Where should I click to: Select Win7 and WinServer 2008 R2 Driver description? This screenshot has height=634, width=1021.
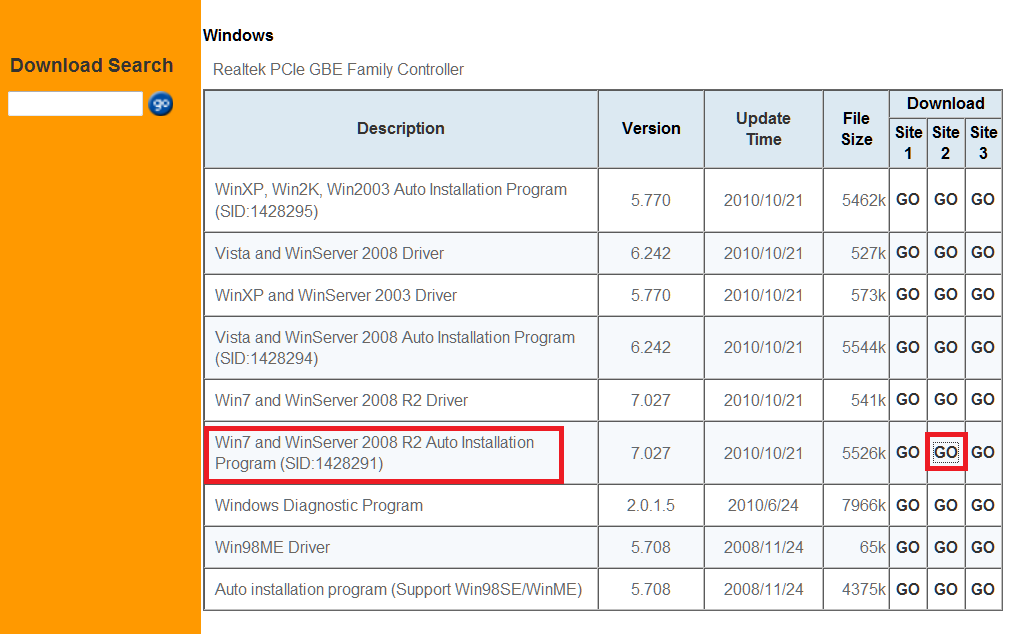[341, 400]
